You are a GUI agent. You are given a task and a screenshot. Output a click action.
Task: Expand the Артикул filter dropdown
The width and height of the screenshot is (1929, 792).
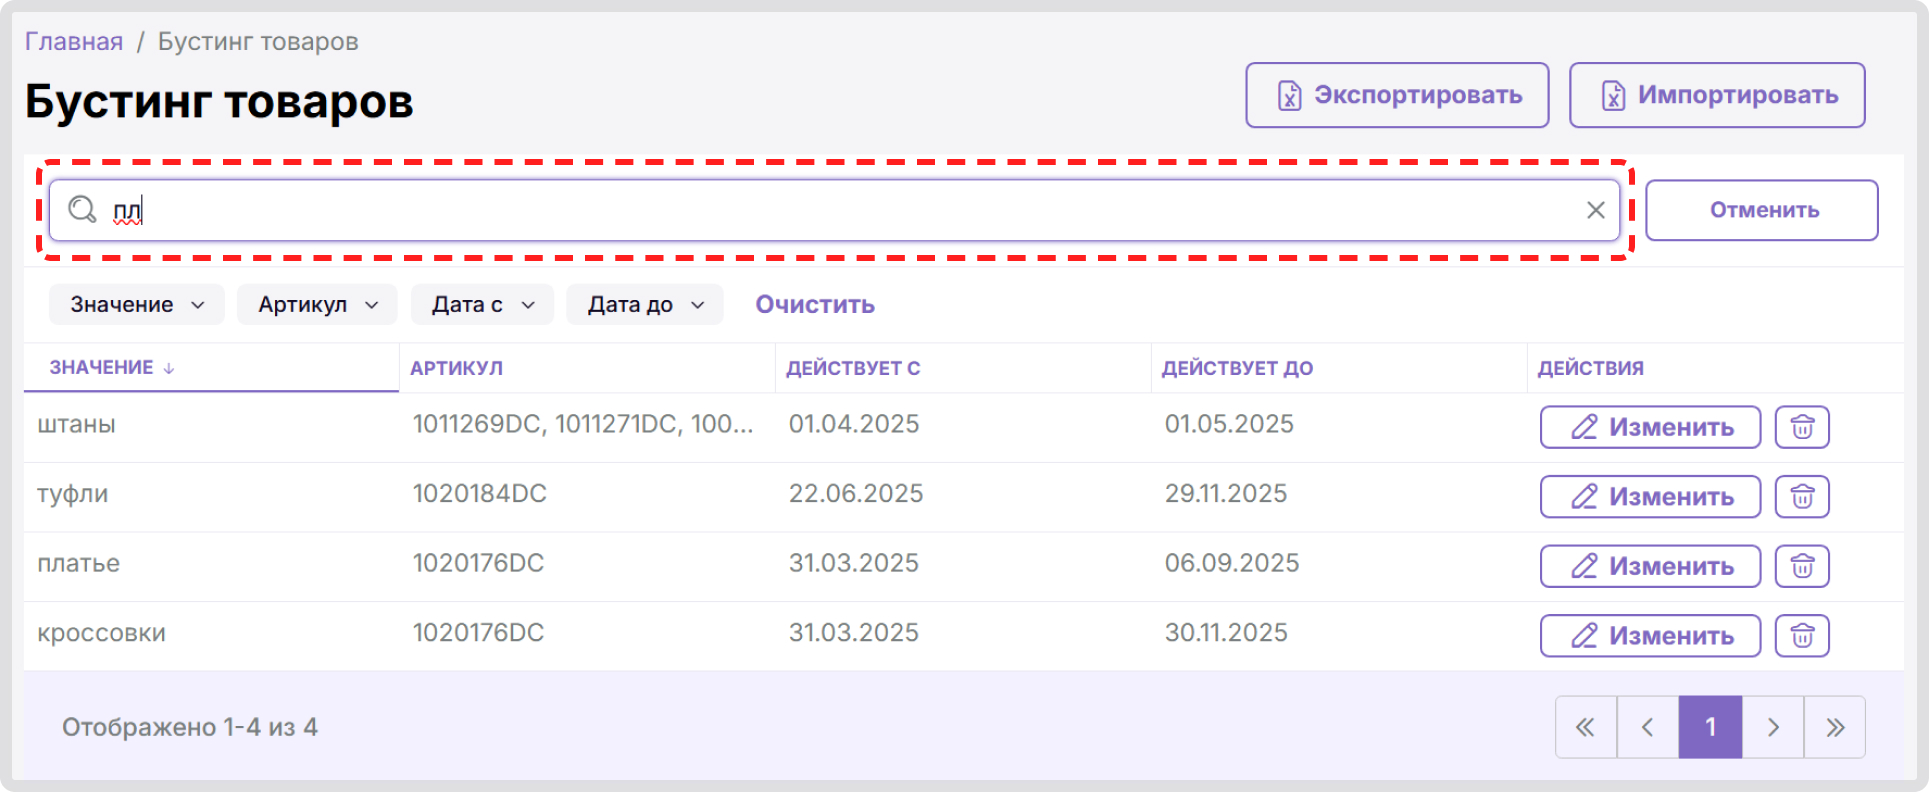317,305
